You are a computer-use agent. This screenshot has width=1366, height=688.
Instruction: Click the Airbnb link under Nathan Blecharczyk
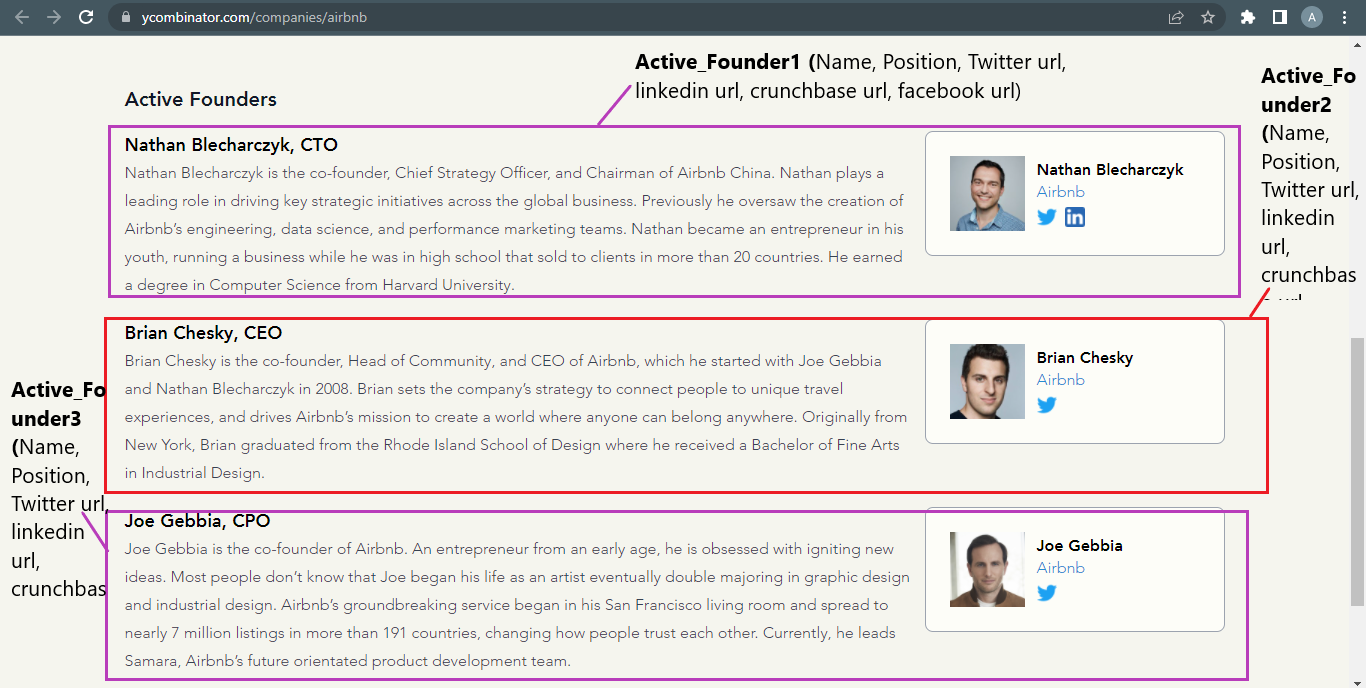point(1061,192)
